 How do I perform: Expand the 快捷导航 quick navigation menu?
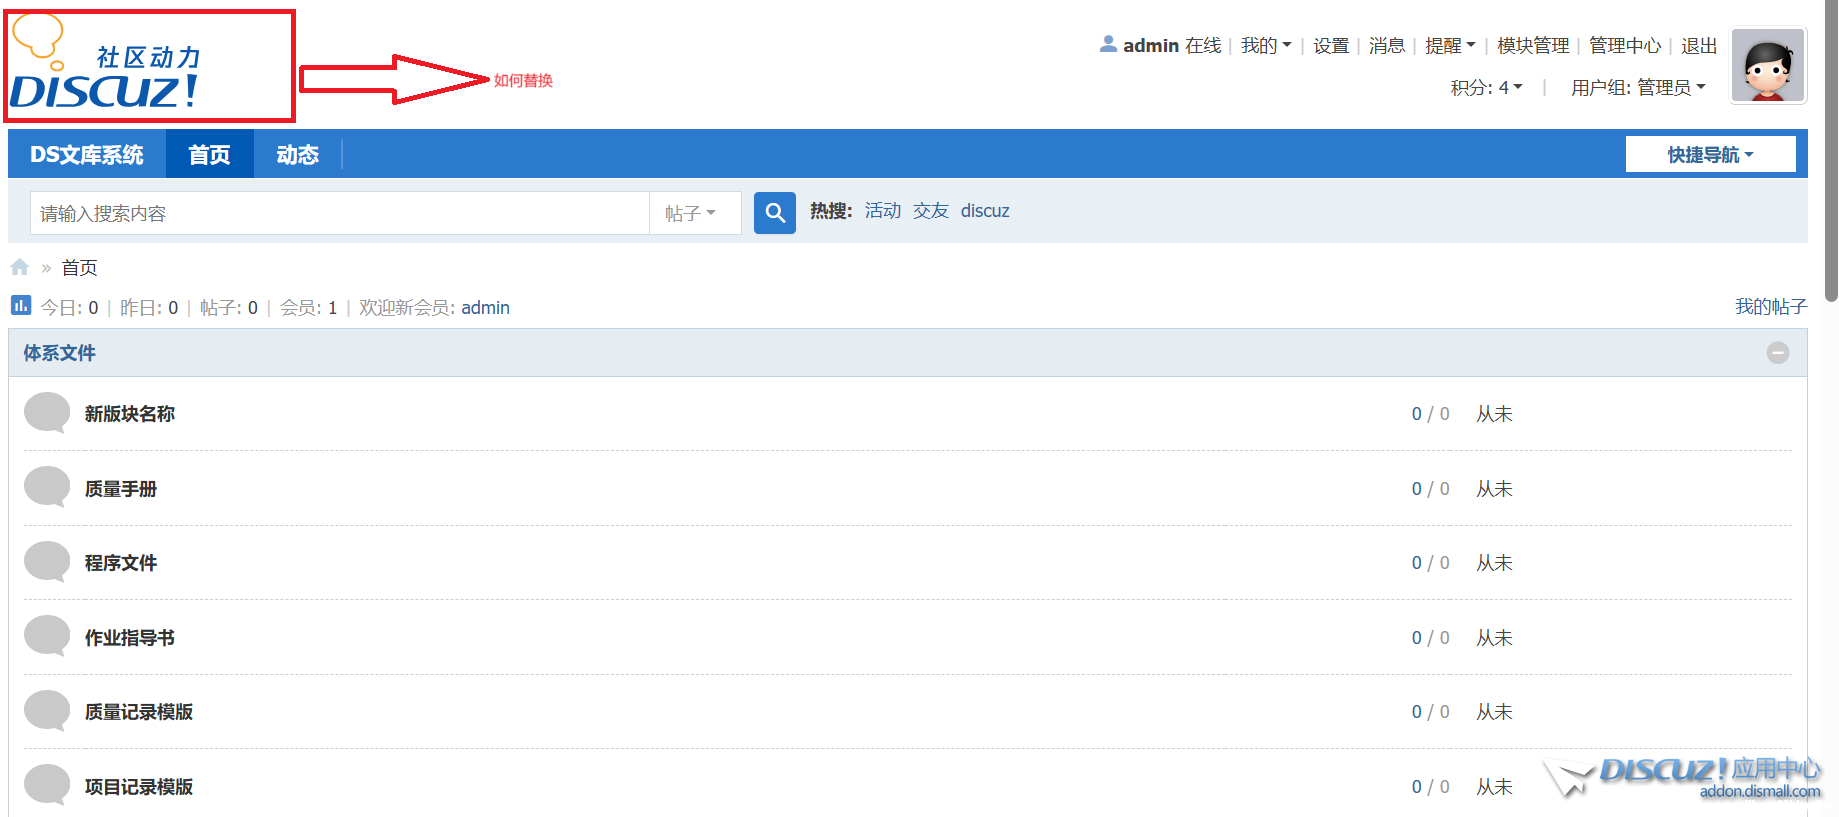coord(1710,155)
